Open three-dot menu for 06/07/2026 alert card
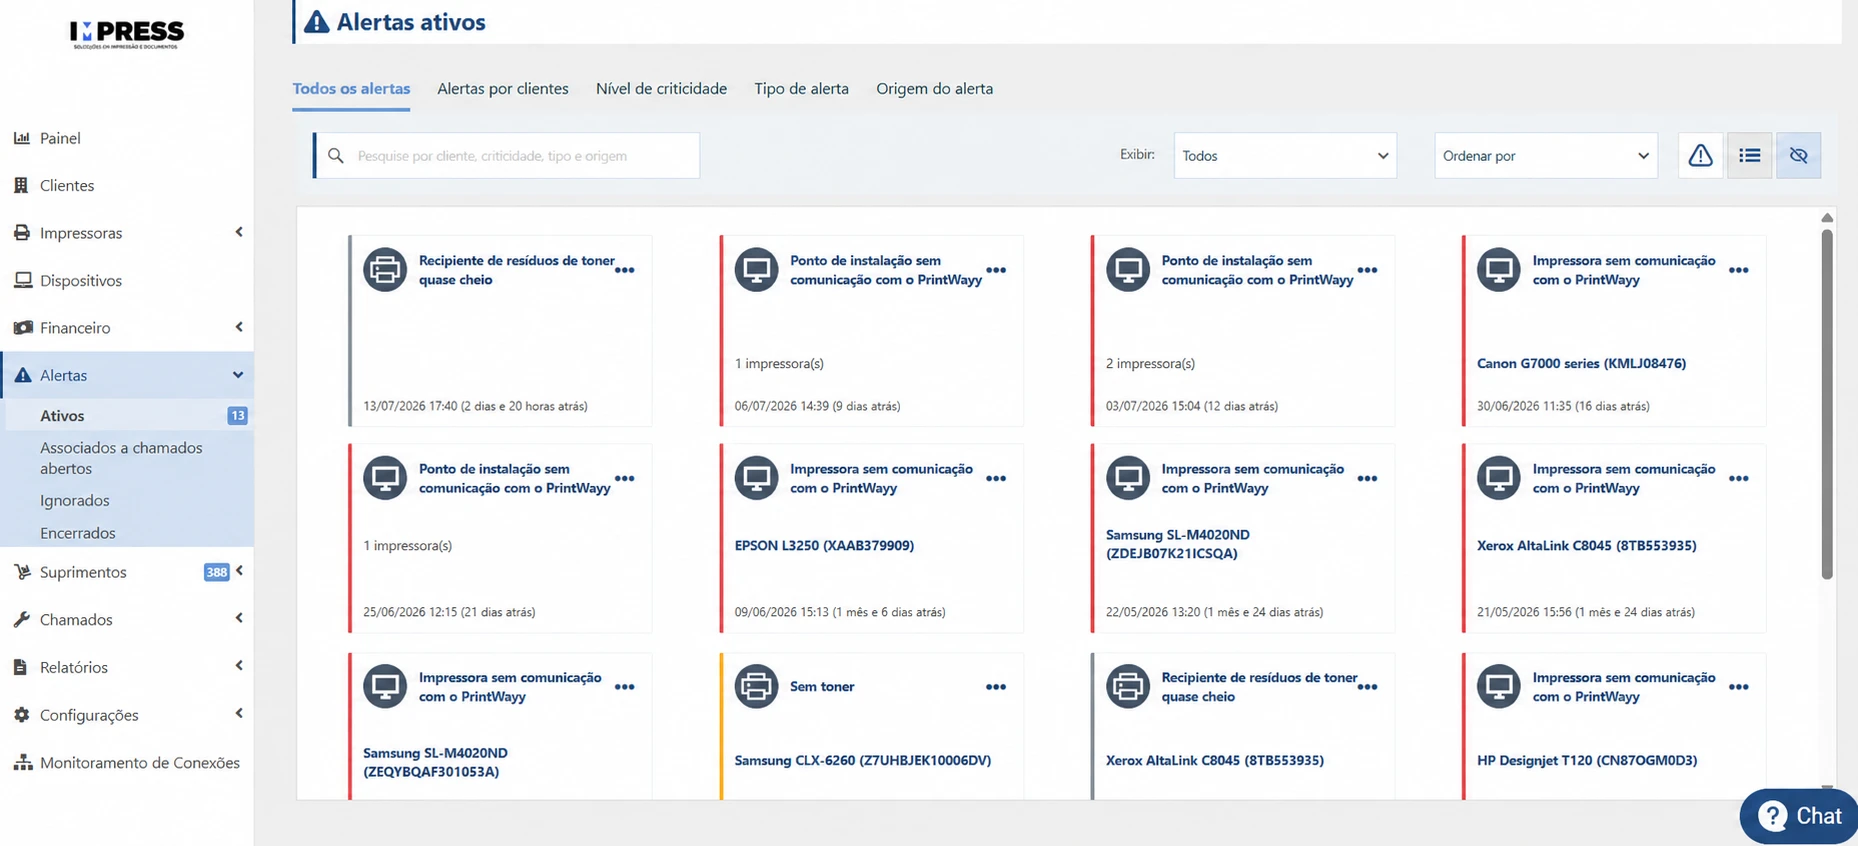 [x=996, y=270]
